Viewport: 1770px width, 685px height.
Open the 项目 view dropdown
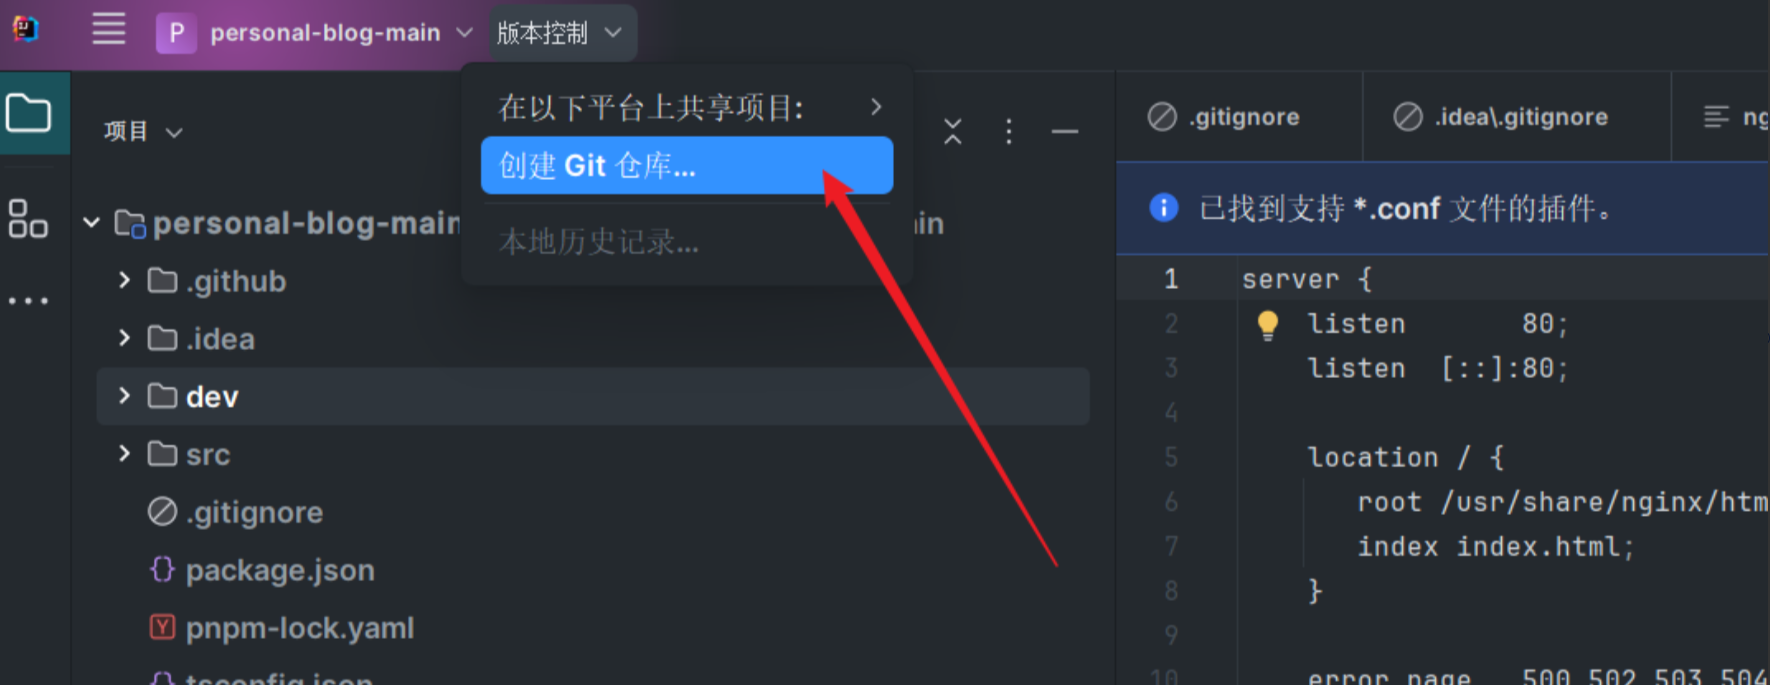click(143, 131)
